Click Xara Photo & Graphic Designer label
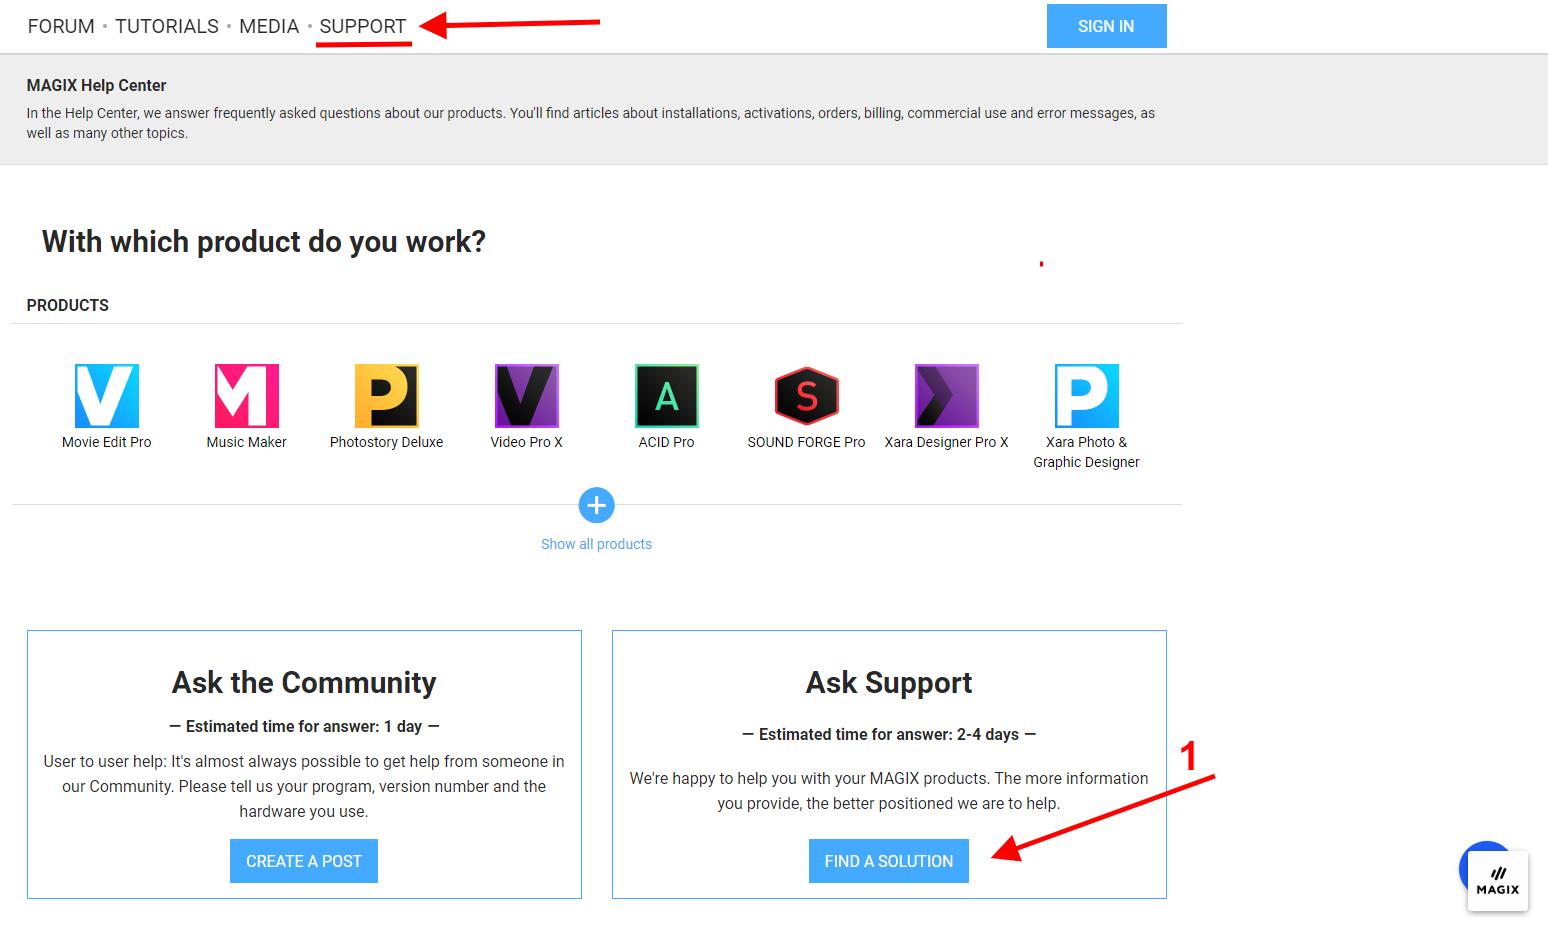 coord(1087,452)
